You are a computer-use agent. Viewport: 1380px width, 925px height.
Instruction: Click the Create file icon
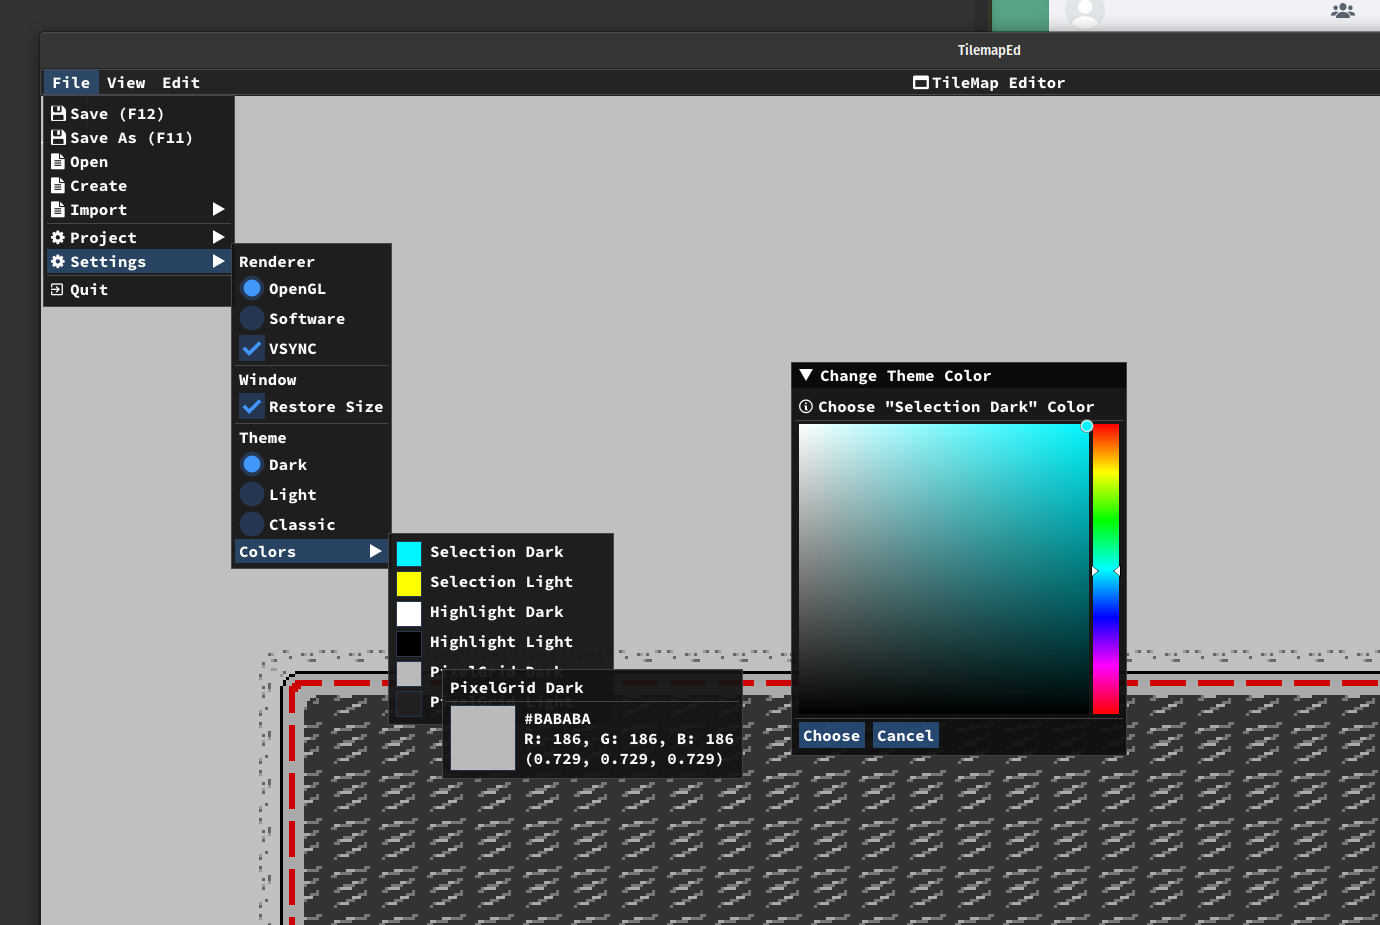(58, 185)
